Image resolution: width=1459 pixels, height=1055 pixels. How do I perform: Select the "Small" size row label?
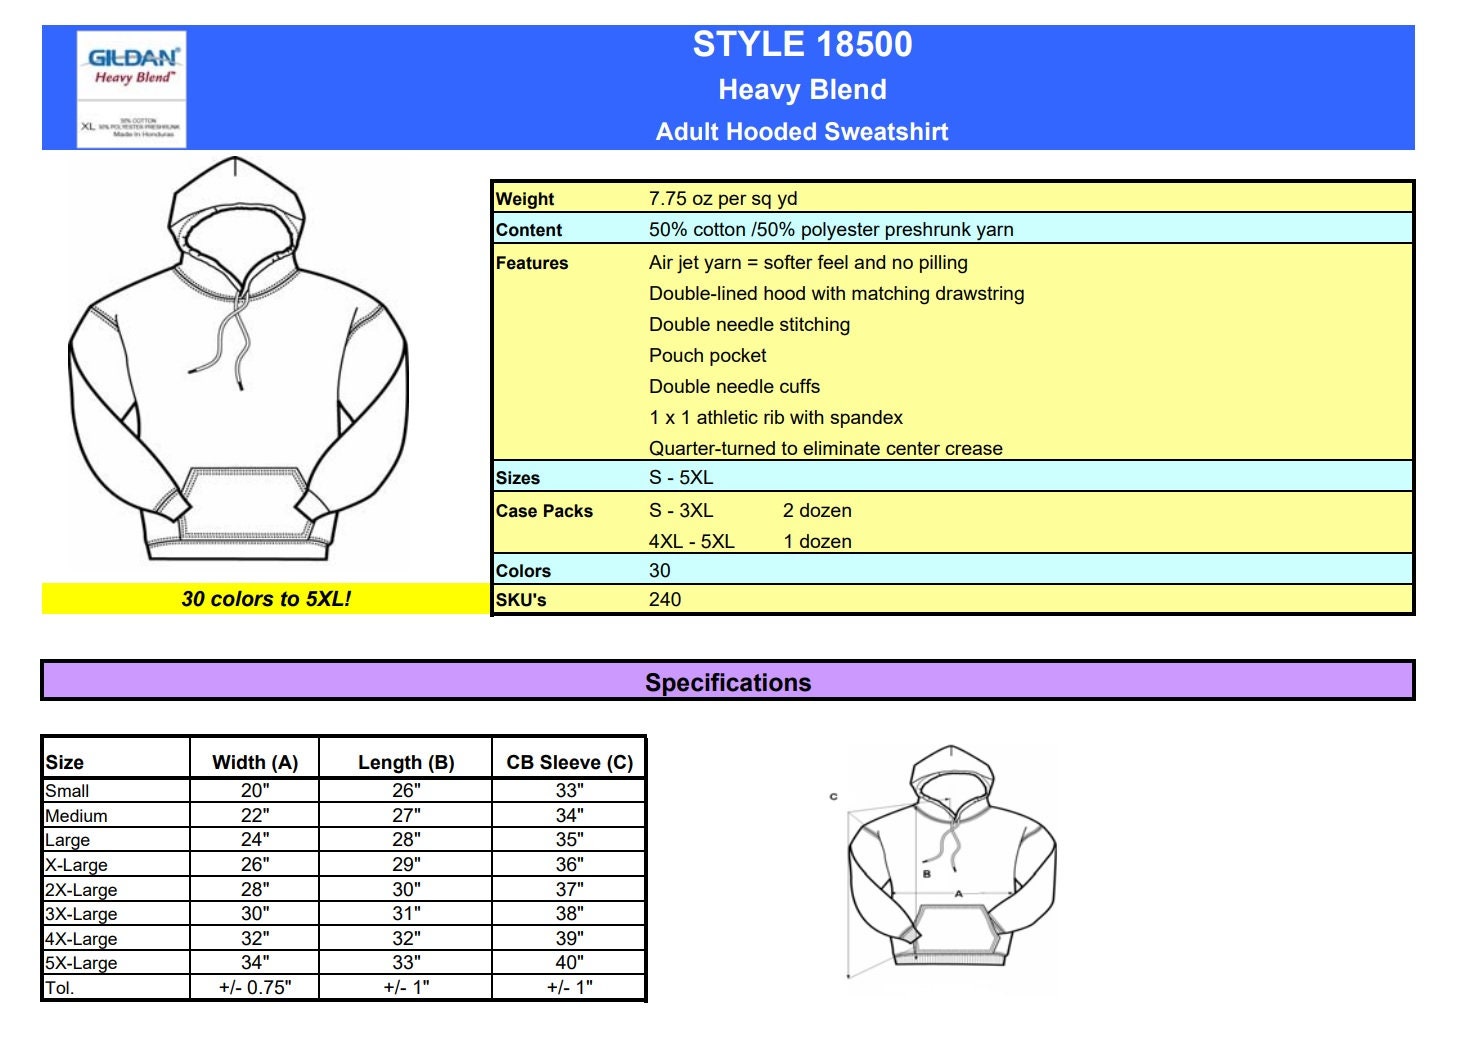click(x=67, y=791)
